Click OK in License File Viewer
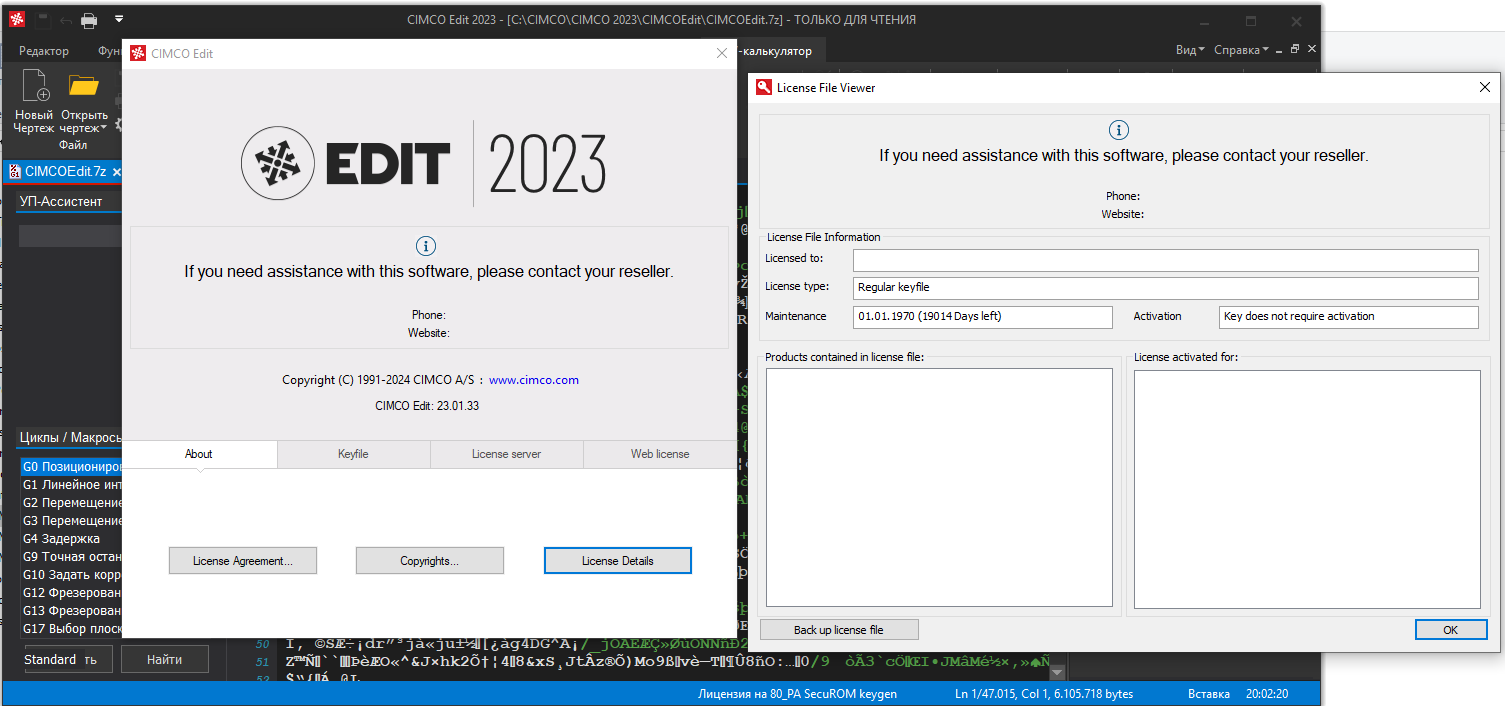Image resolution: width=1505 pixels, height=706 pixels. click(x=1450, y=630)
